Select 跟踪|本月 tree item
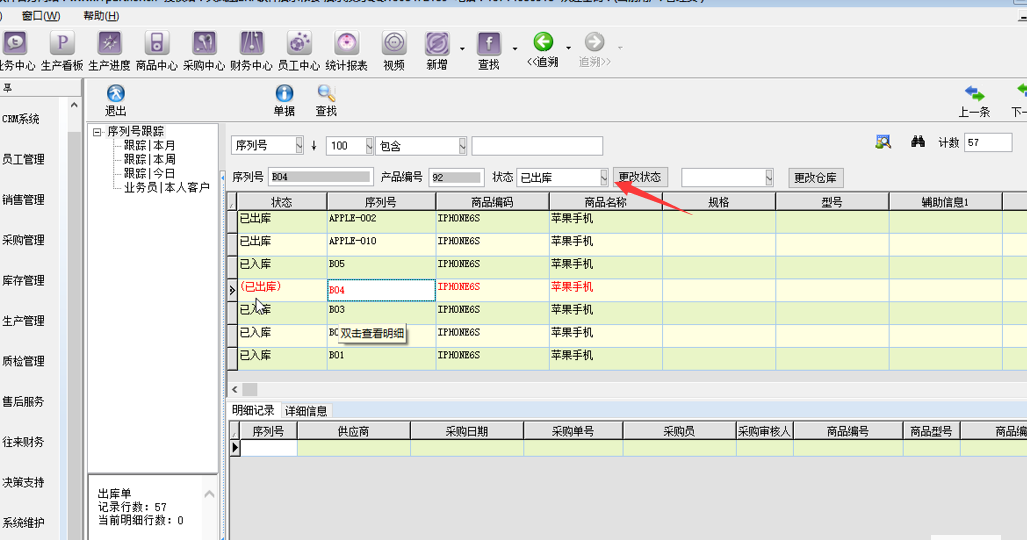1027x540 pixels. point(149,145)
